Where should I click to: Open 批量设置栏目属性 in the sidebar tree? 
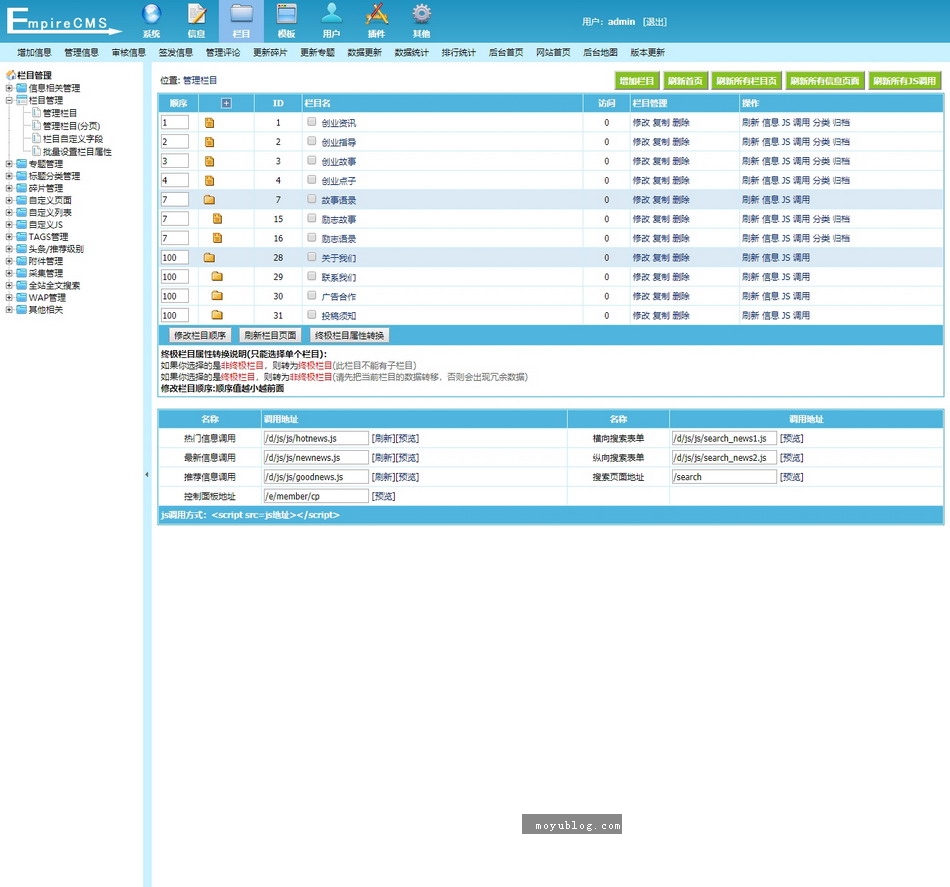coord(77,151)
